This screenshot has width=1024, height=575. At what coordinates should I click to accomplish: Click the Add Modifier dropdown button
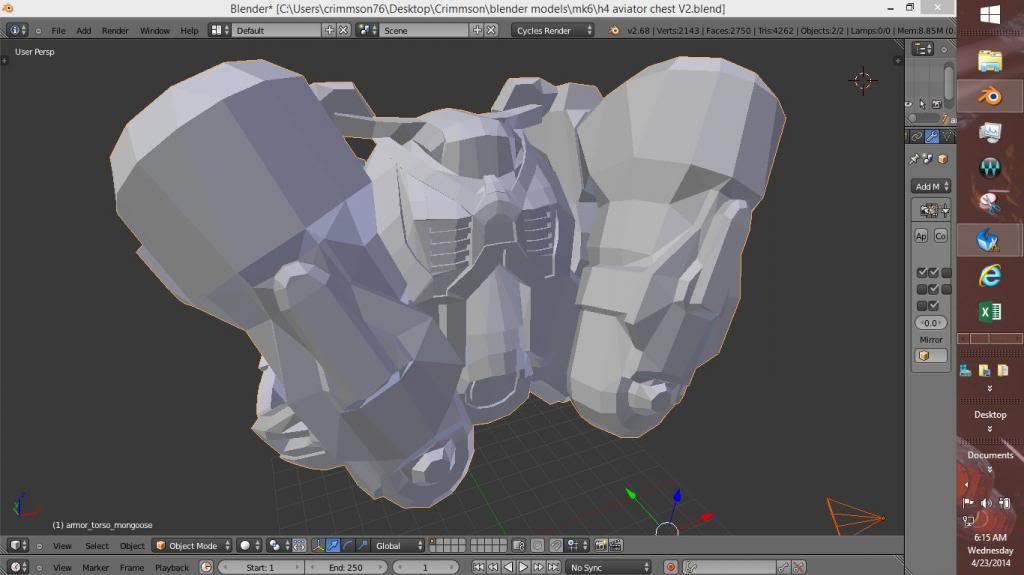(930, 186)
